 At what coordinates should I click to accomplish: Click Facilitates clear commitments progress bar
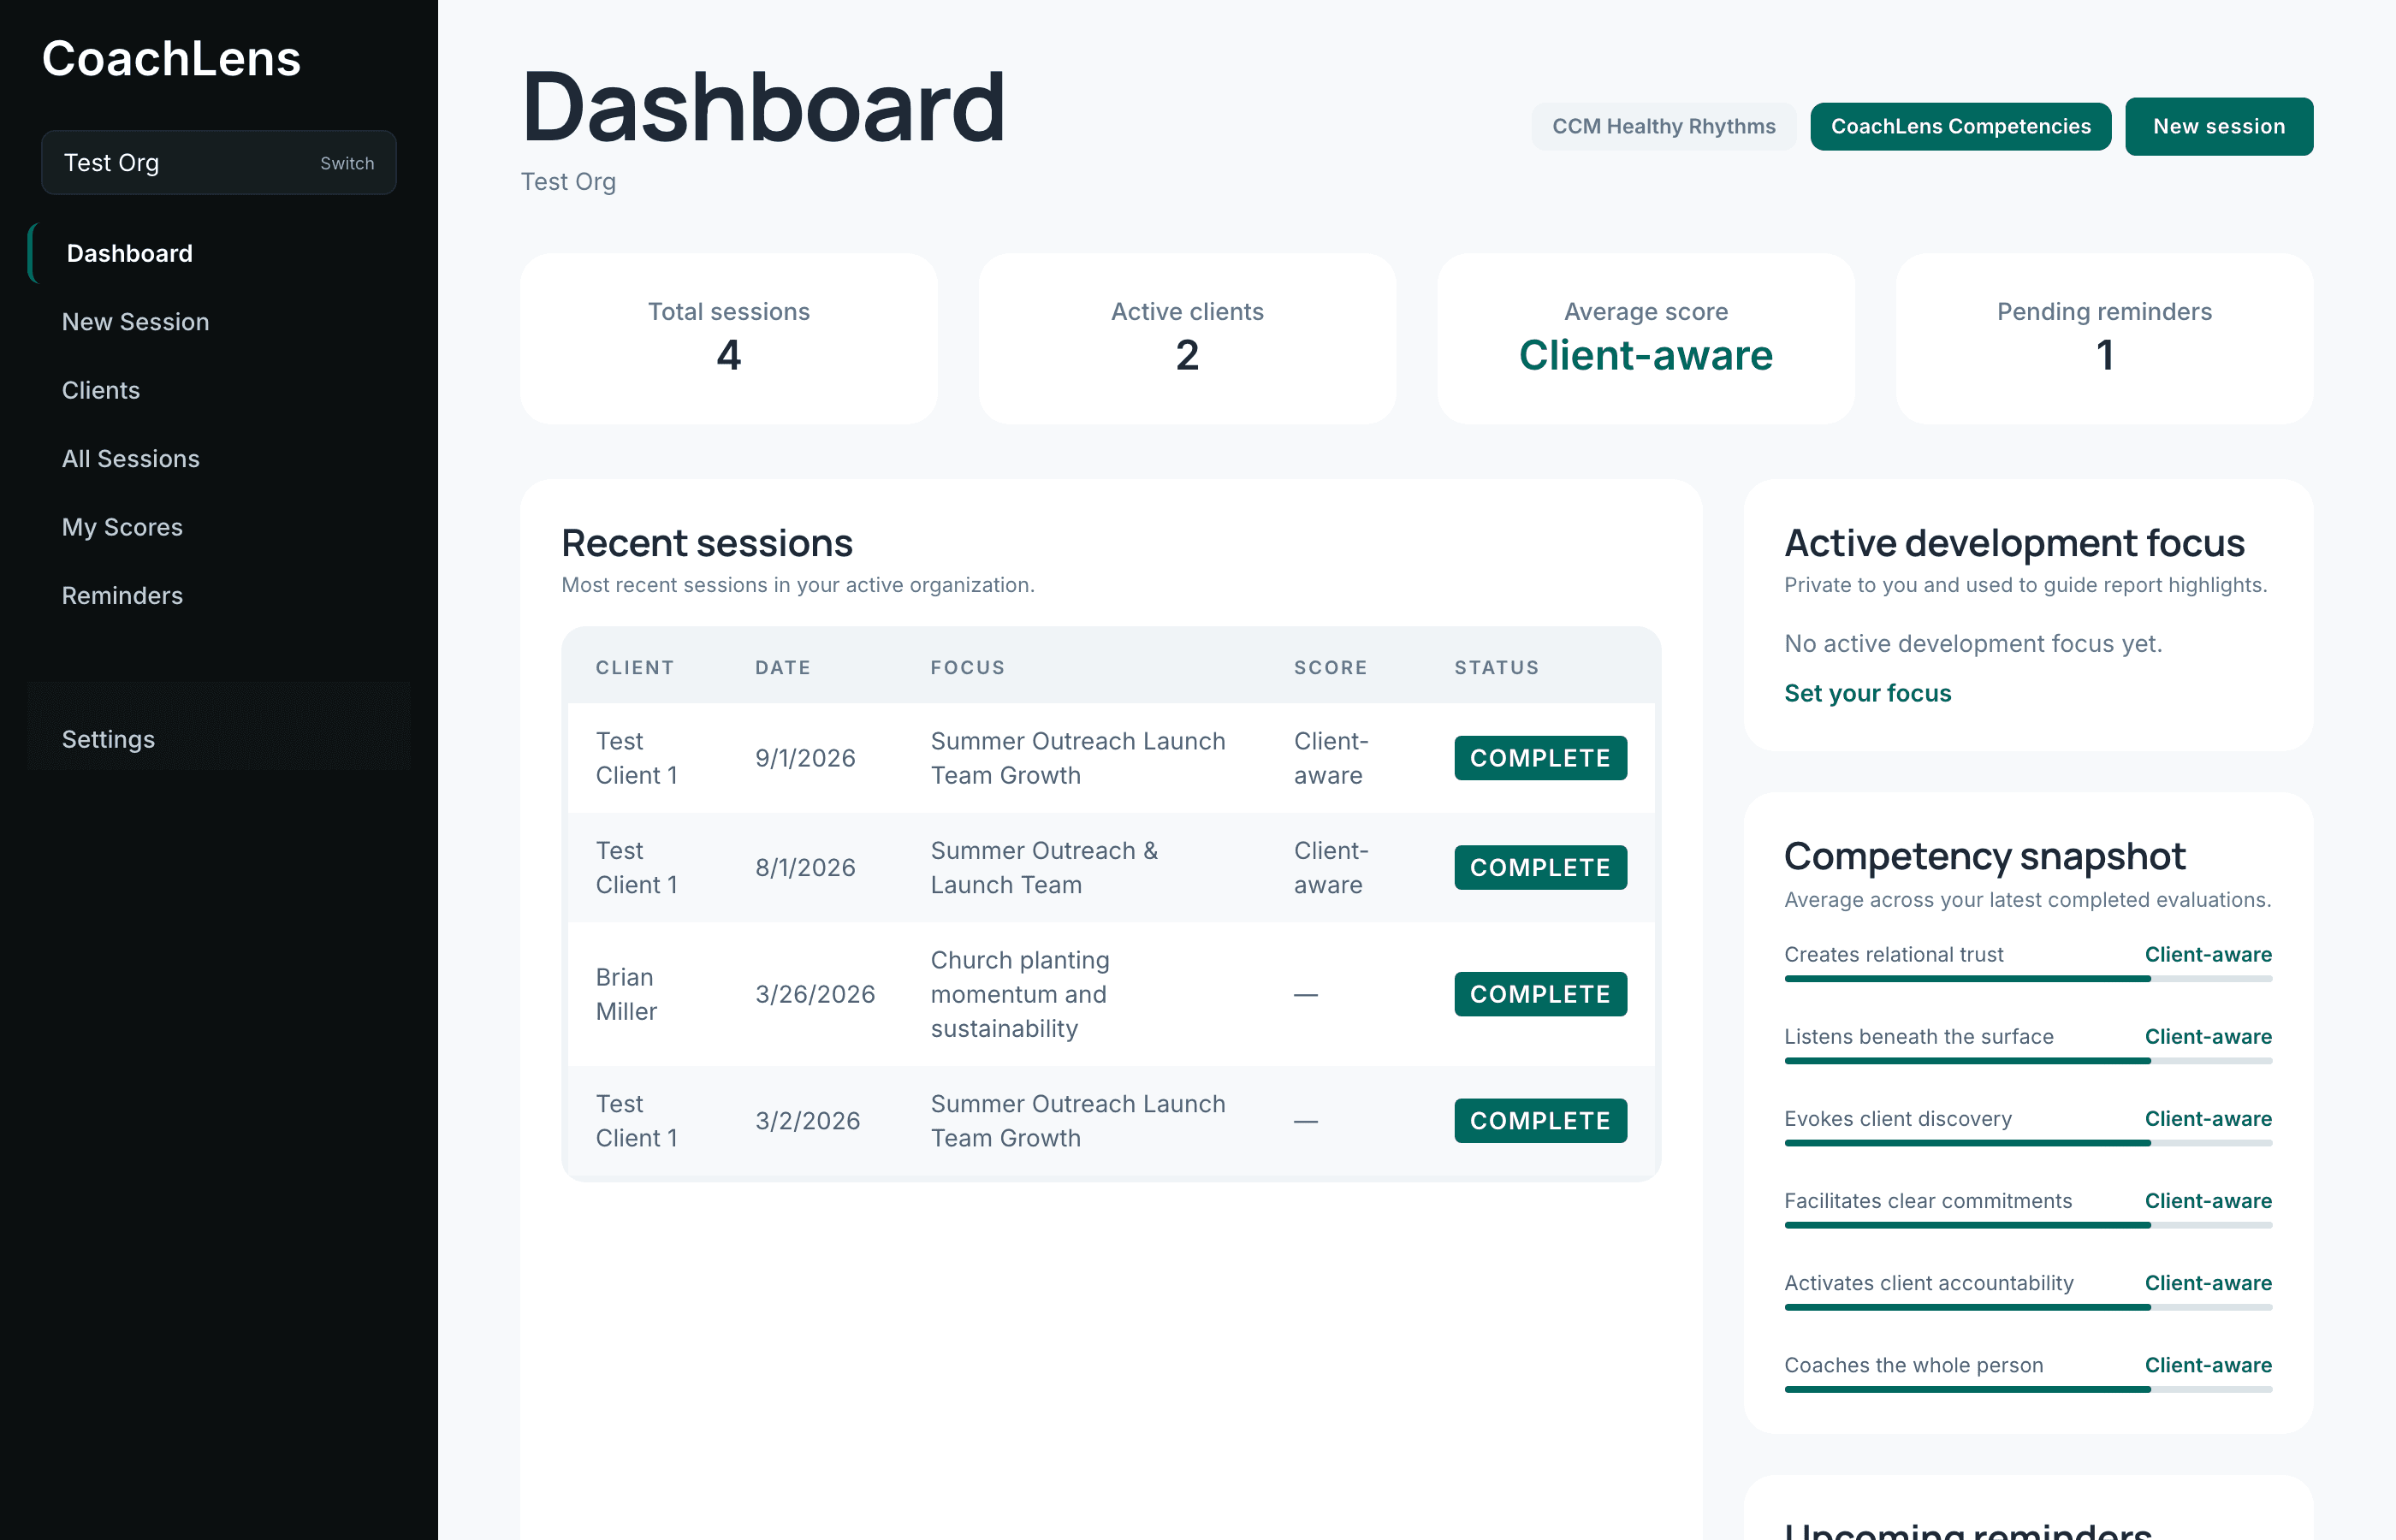click(2028, 1225)
